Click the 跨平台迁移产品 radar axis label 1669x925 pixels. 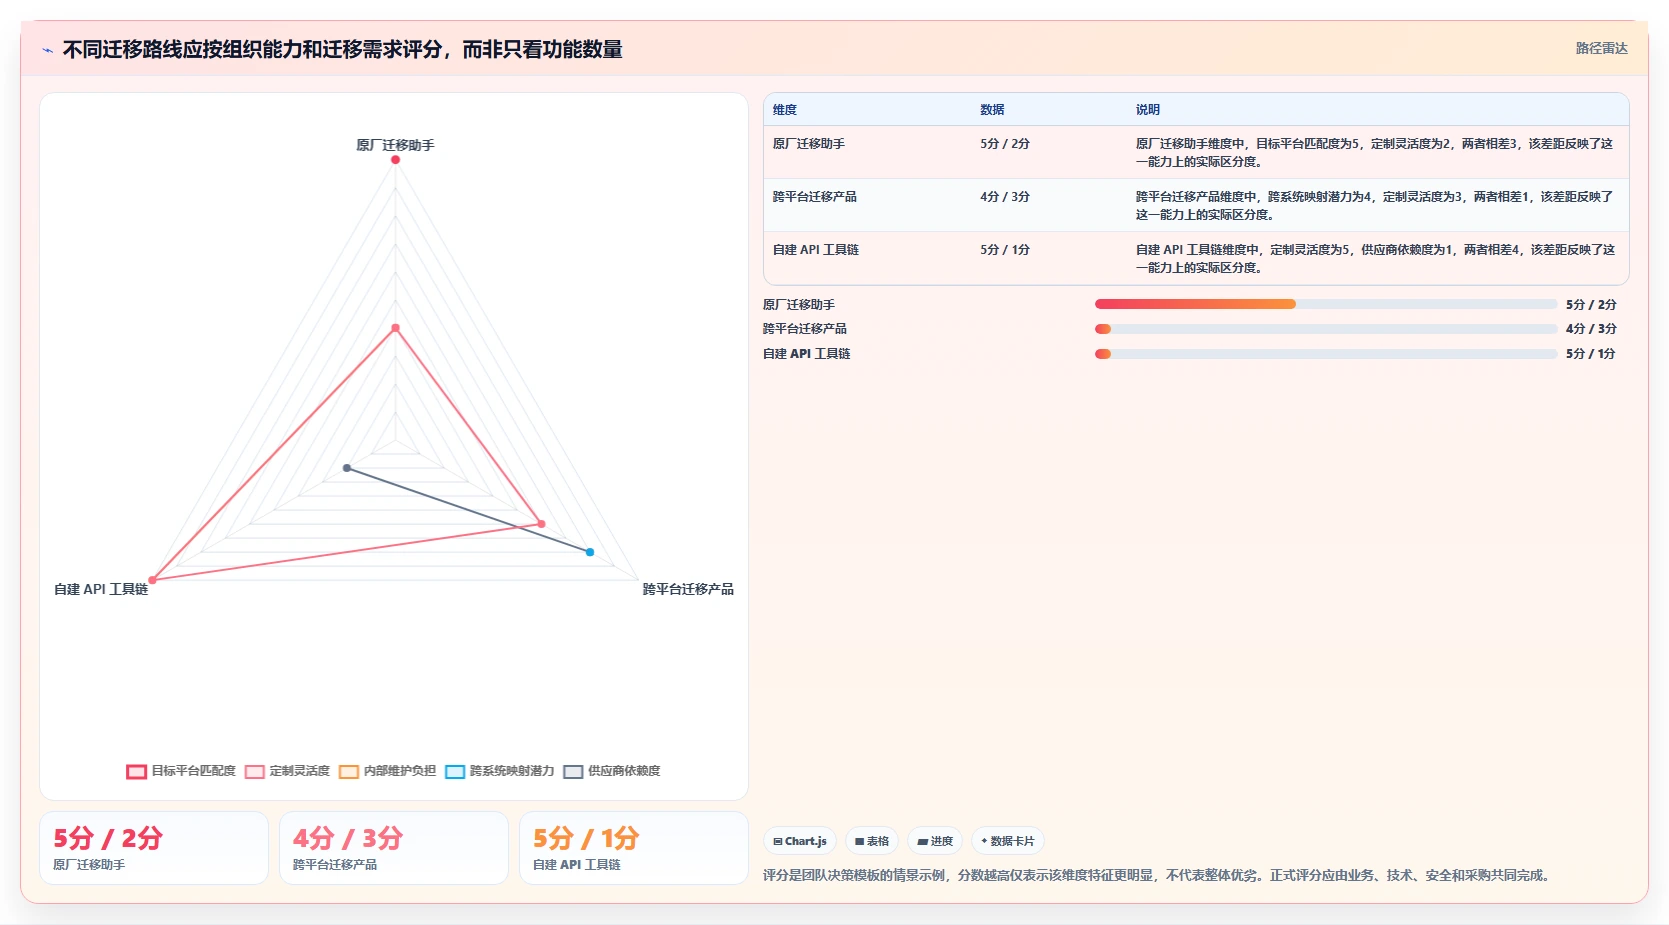(x=688, y=589)
